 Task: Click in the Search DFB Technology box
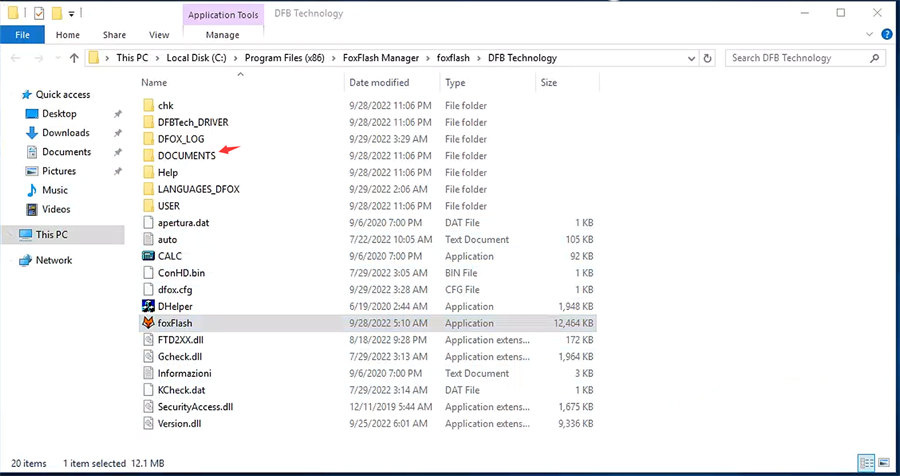[800, 58]
